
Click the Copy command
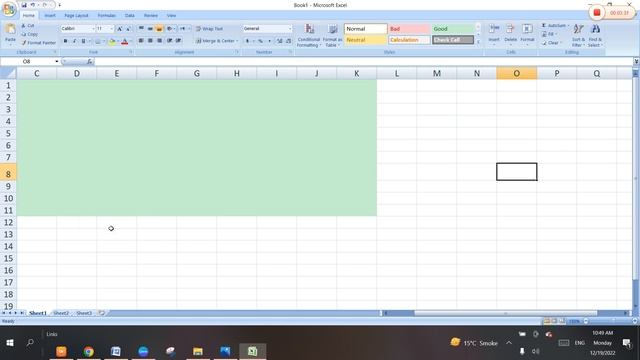pyautogui.click(x=29, y=34)
